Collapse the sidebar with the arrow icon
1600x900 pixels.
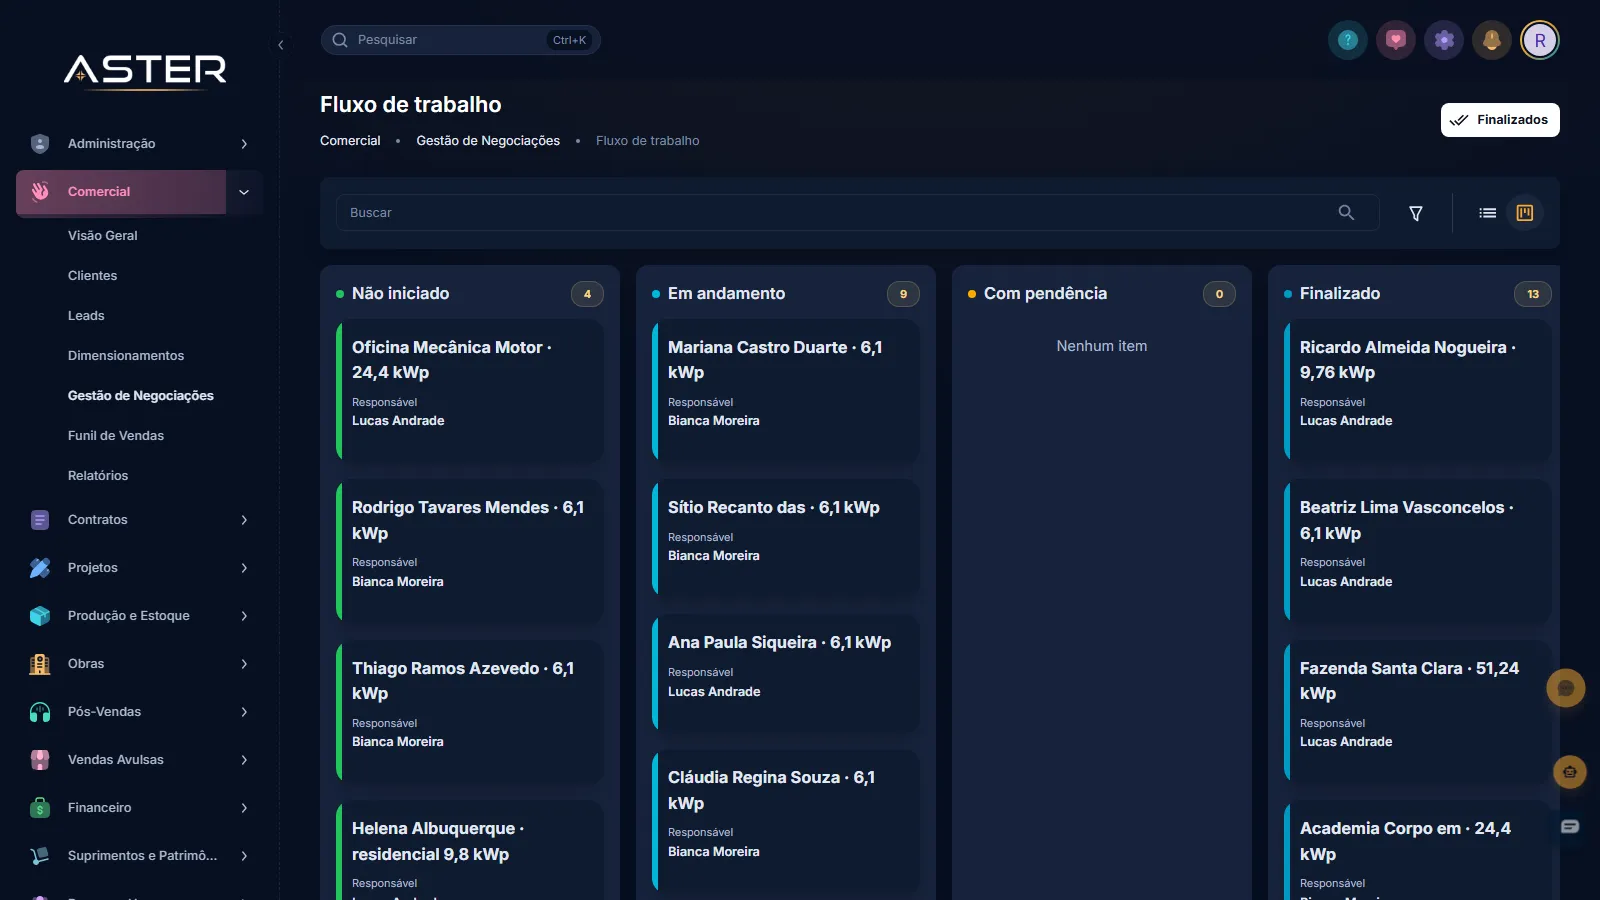point(281,45)
